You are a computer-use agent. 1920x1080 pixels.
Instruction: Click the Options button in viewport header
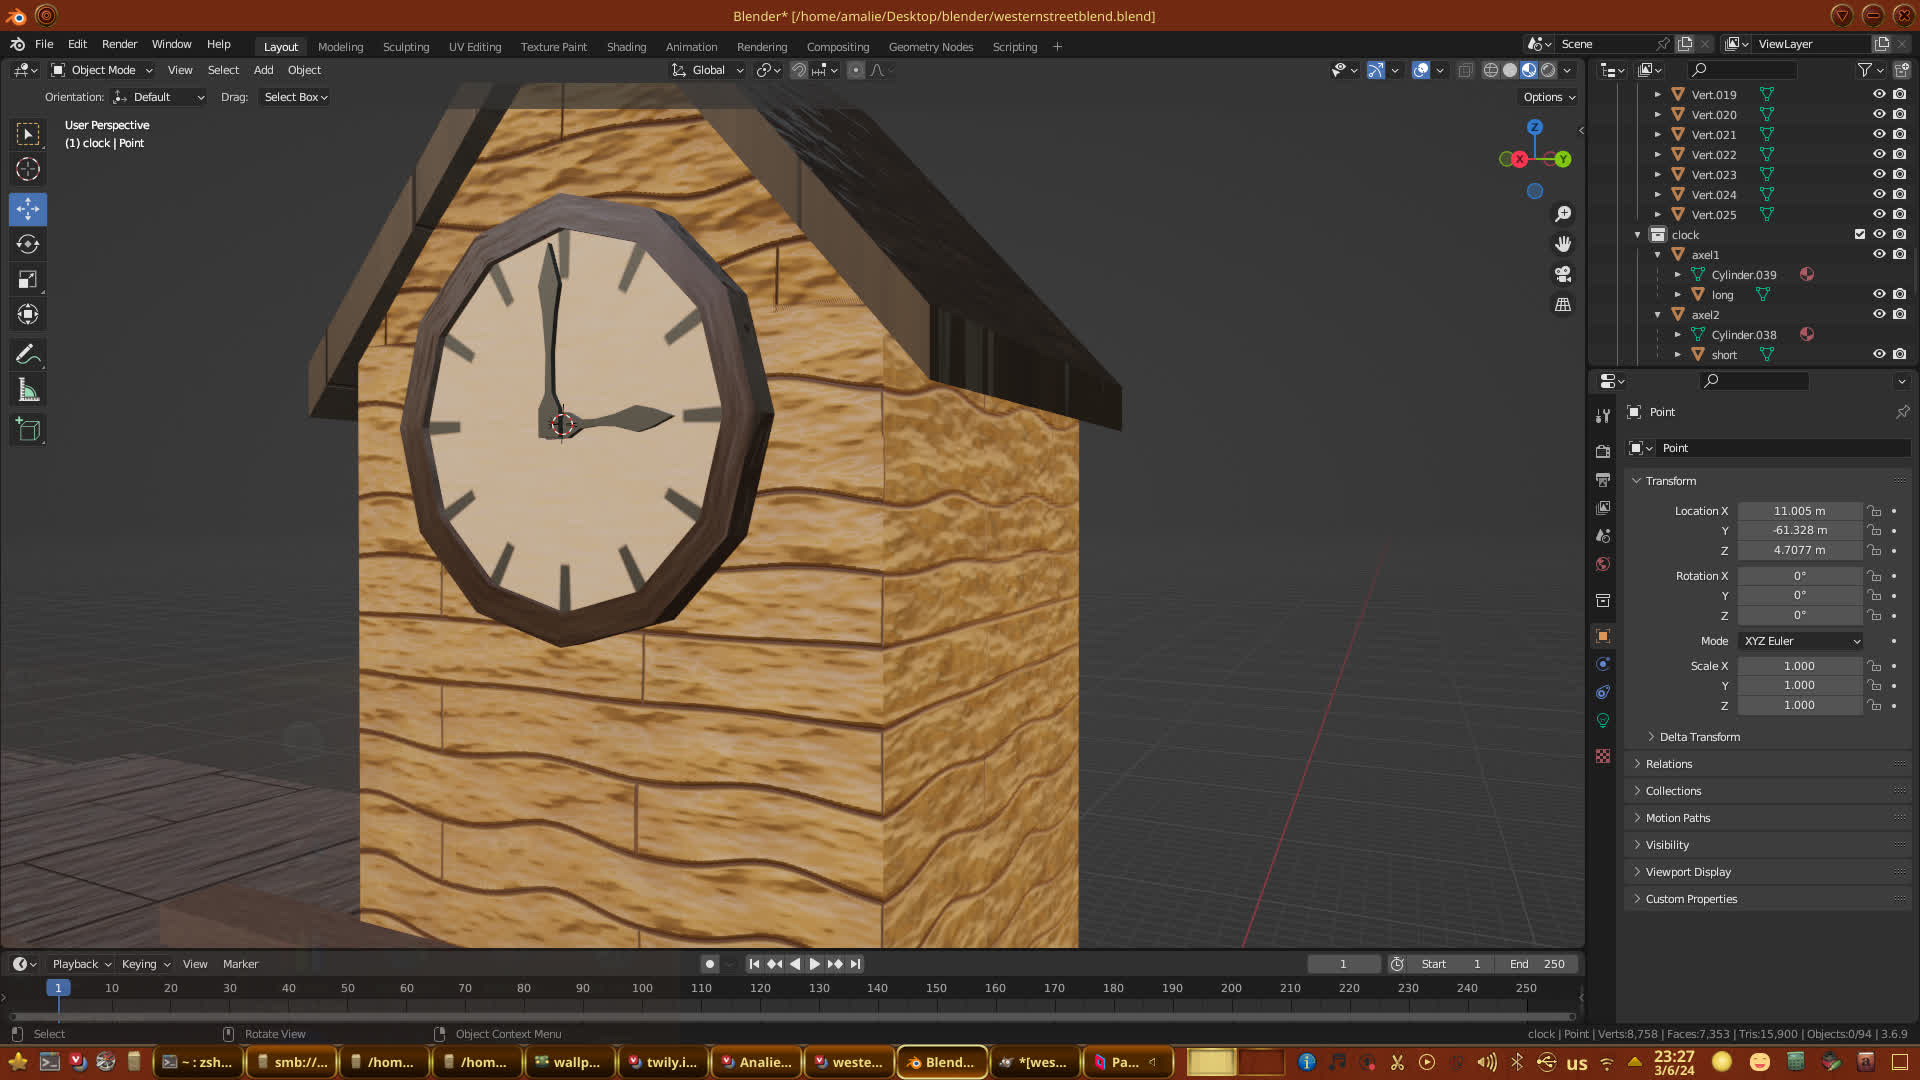coord(1548,97)
